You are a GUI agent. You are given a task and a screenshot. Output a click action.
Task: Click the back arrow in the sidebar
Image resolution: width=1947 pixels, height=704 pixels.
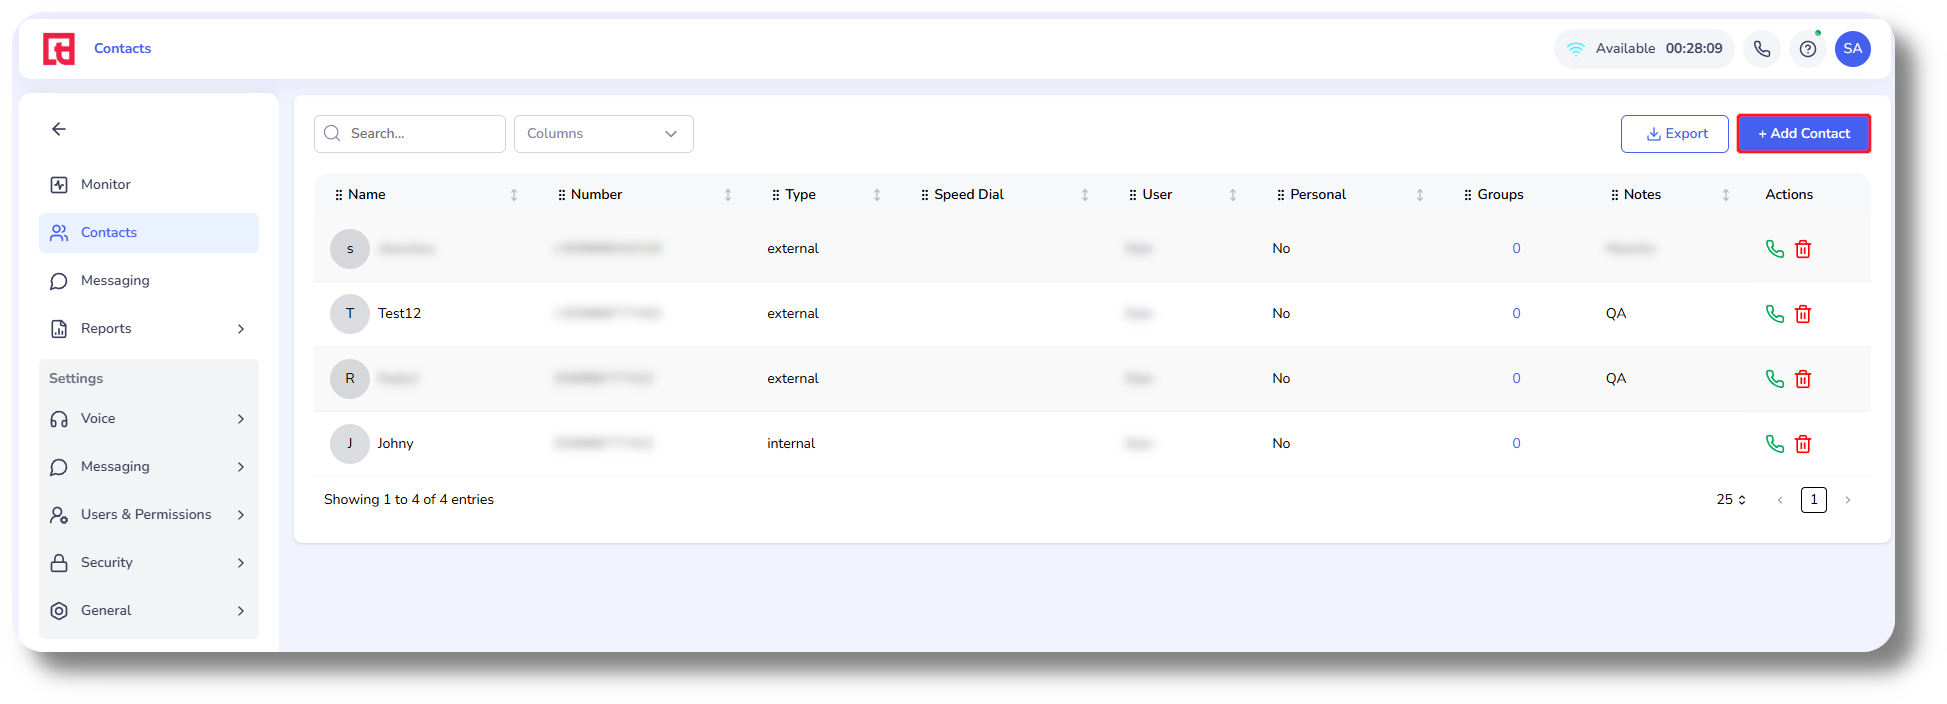(59, 129)
